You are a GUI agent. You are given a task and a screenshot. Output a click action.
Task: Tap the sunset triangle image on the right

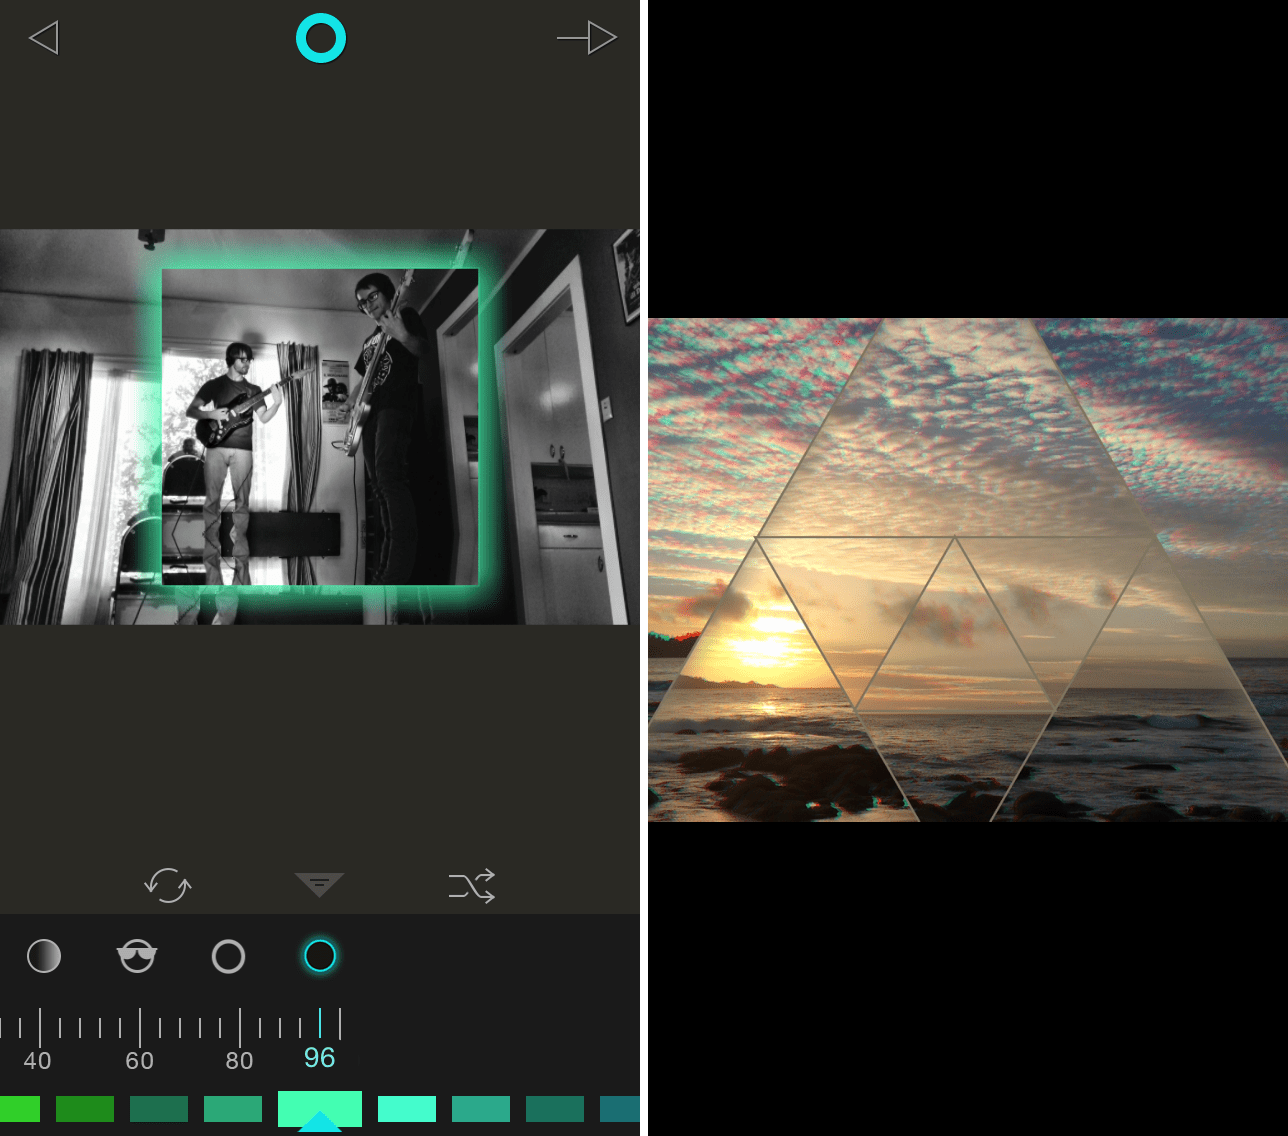click(968, 570)
